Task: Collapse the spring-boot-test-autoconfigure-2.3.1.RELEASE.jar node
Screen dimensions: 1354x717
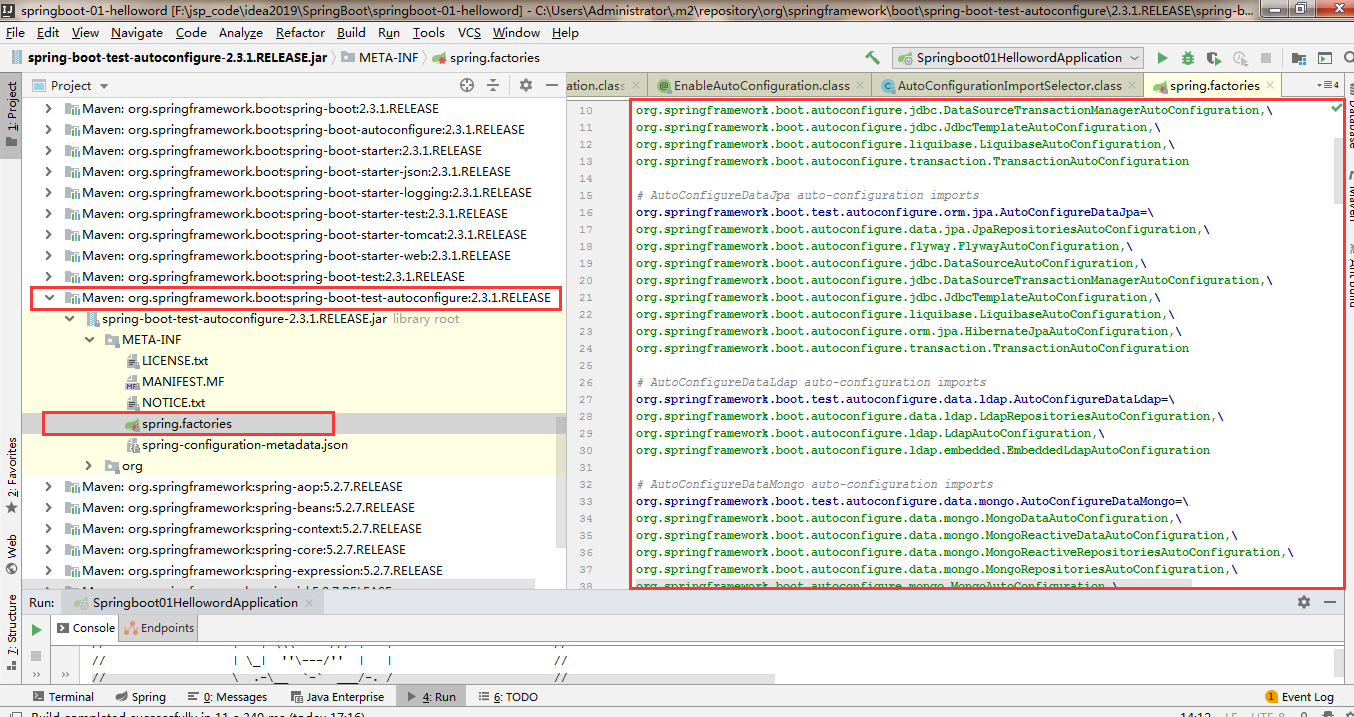Action: [x=70, y=319]
